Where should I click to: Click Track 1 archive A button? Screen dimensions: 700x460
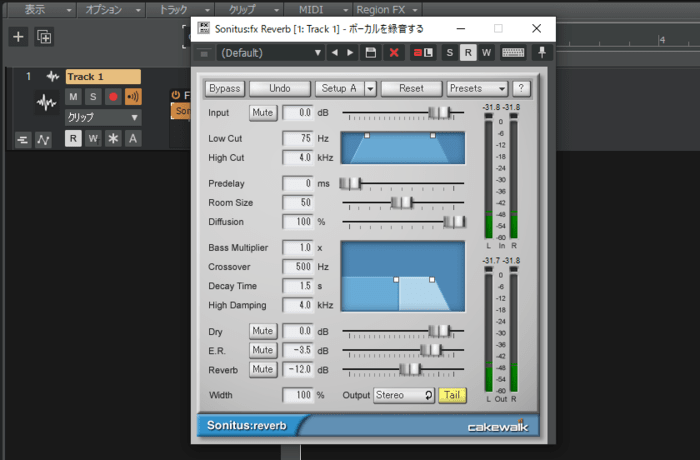pos(133,138)
